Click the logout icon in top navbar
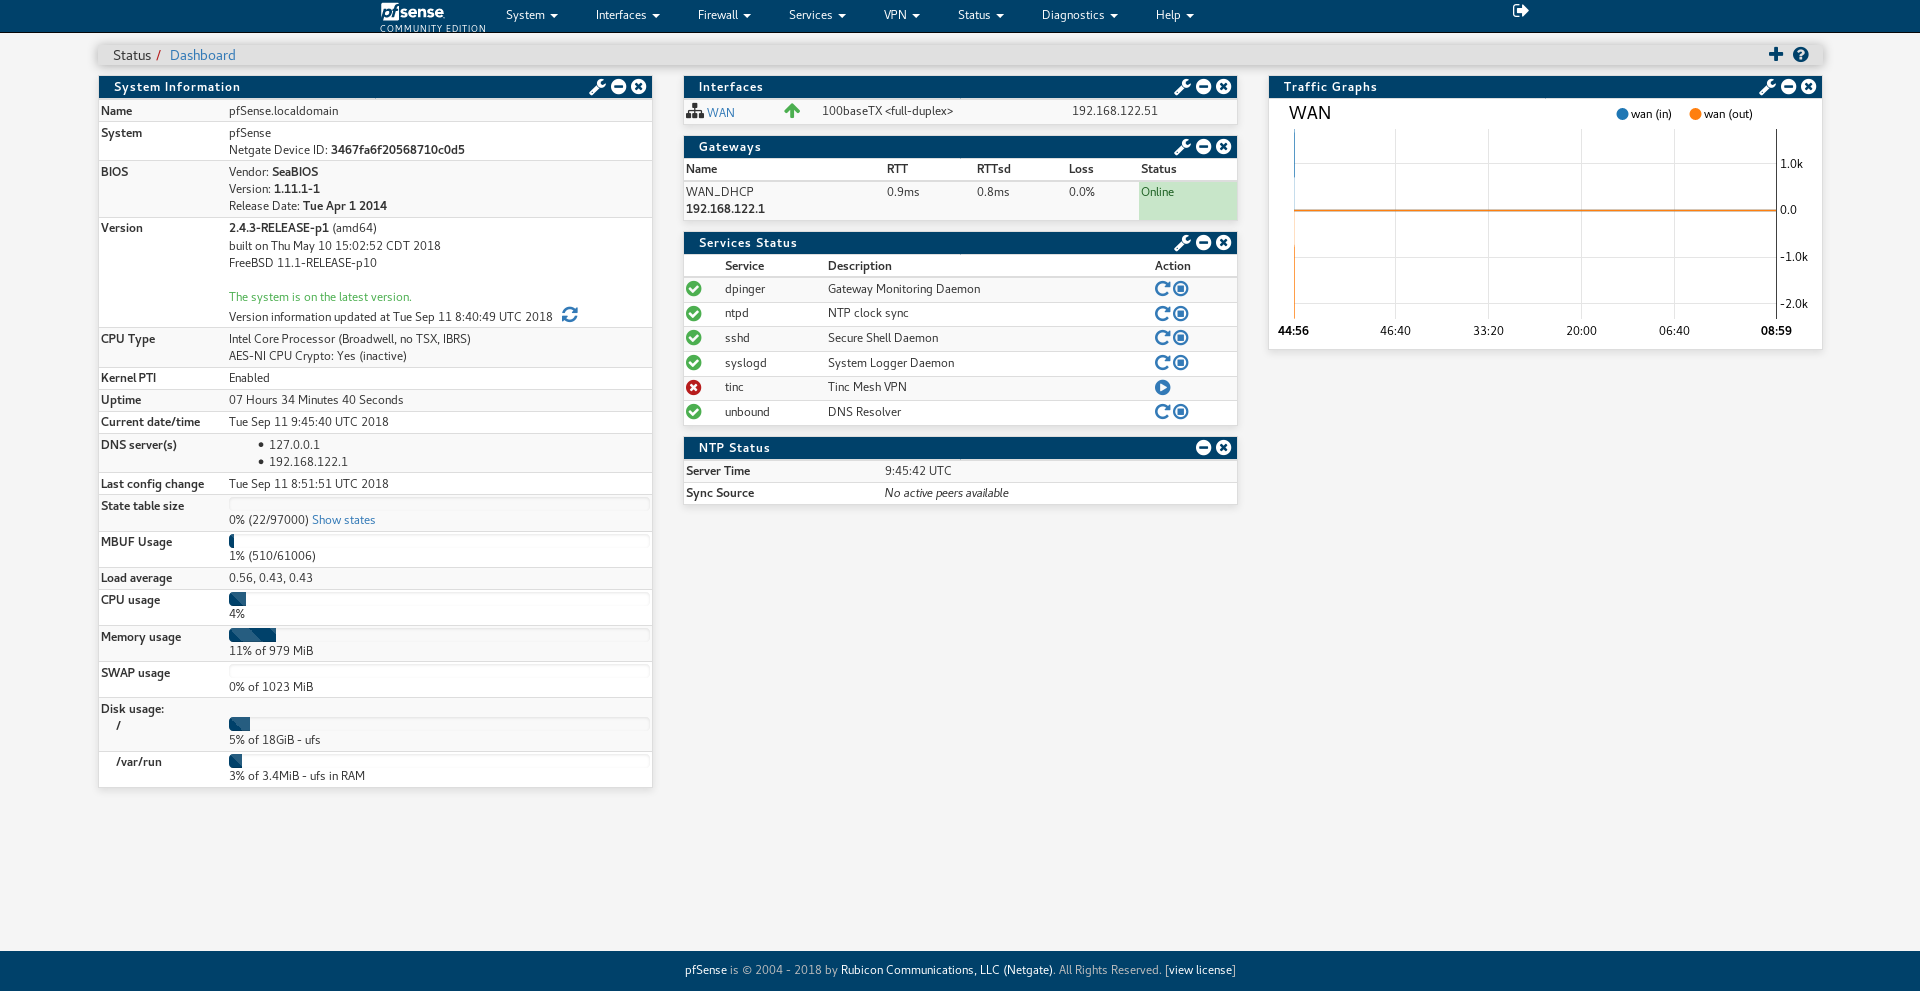This screenshot has height=991, width=1920. (x=1520, y=11)
